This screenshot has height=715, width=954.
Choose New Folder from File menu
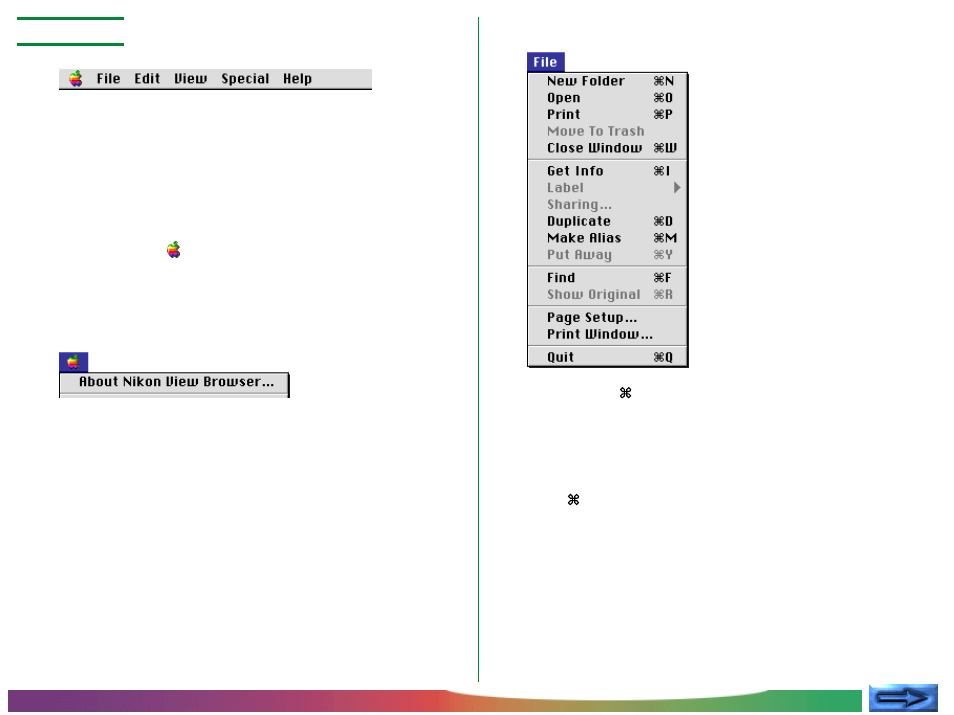[607, 81]
